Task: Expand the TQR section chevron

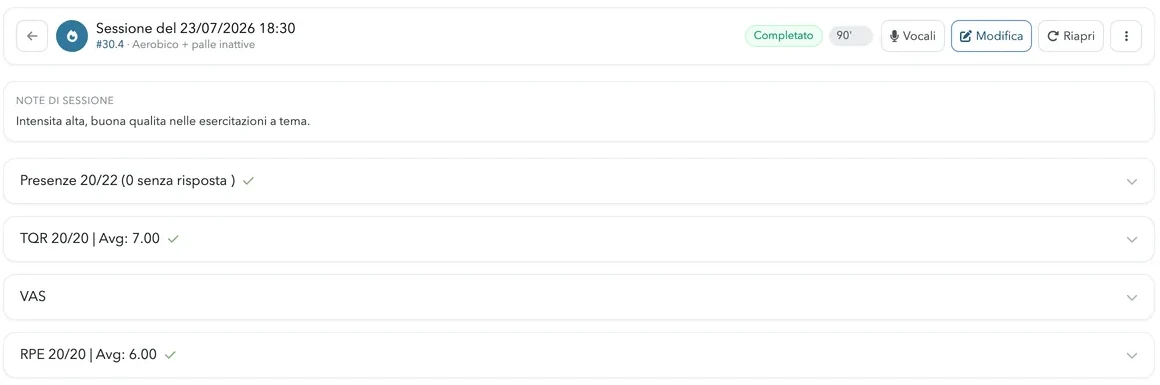Action: click(x=1131, y=239)
